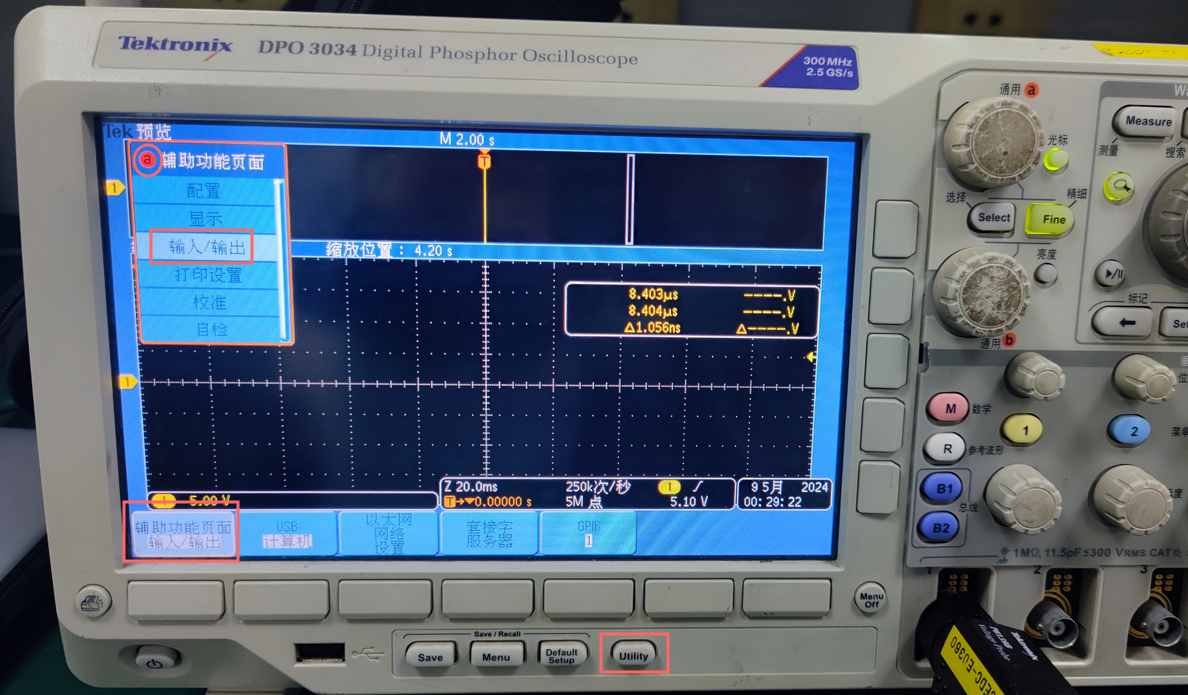Touch the small knob above the yellow 1 button
This screenshot has height=695, width=1188.
1036,375
